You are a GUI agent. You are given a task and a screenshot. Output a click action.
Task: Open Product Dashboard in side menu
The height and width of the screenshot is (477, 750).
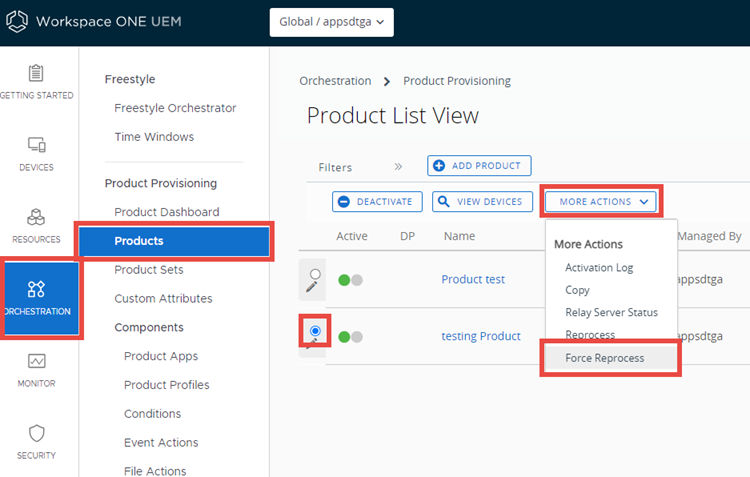pos(166,212)
